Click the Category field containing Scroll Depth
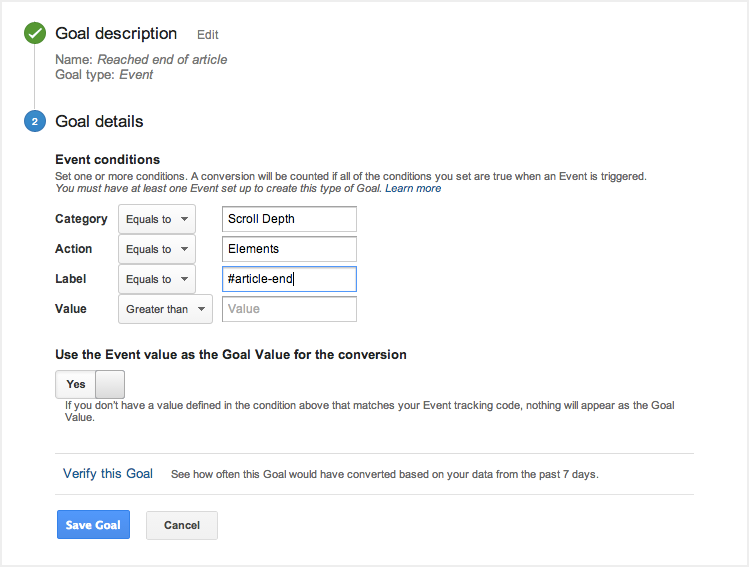The image size is (749, 567). coord(289,219)
